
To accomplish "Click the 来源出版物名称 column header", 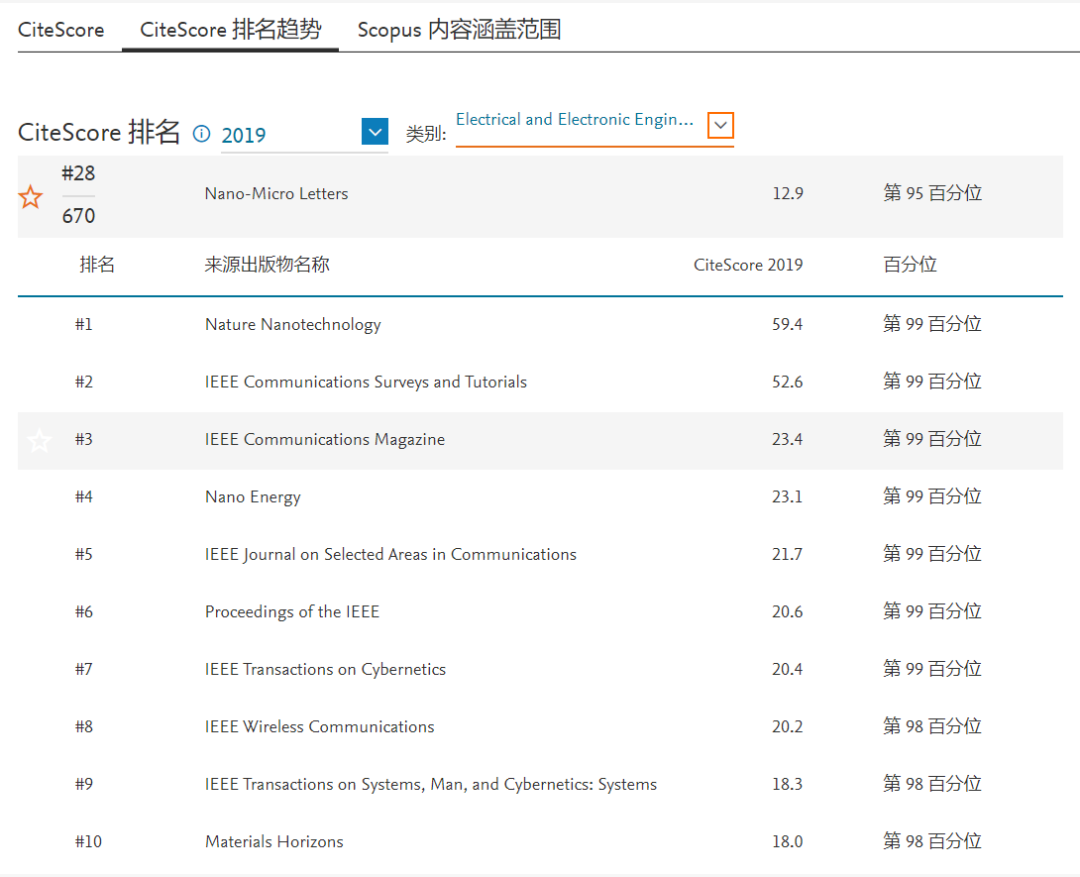I will pyautogui.click(x=267, y=265).
